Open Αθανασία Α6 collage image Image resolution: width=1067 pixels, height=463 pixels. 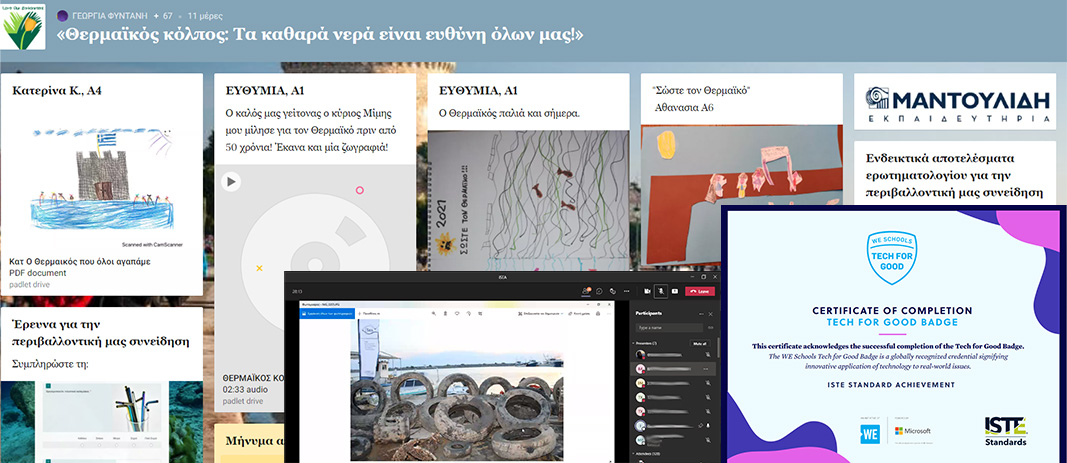tap(741, 194)
